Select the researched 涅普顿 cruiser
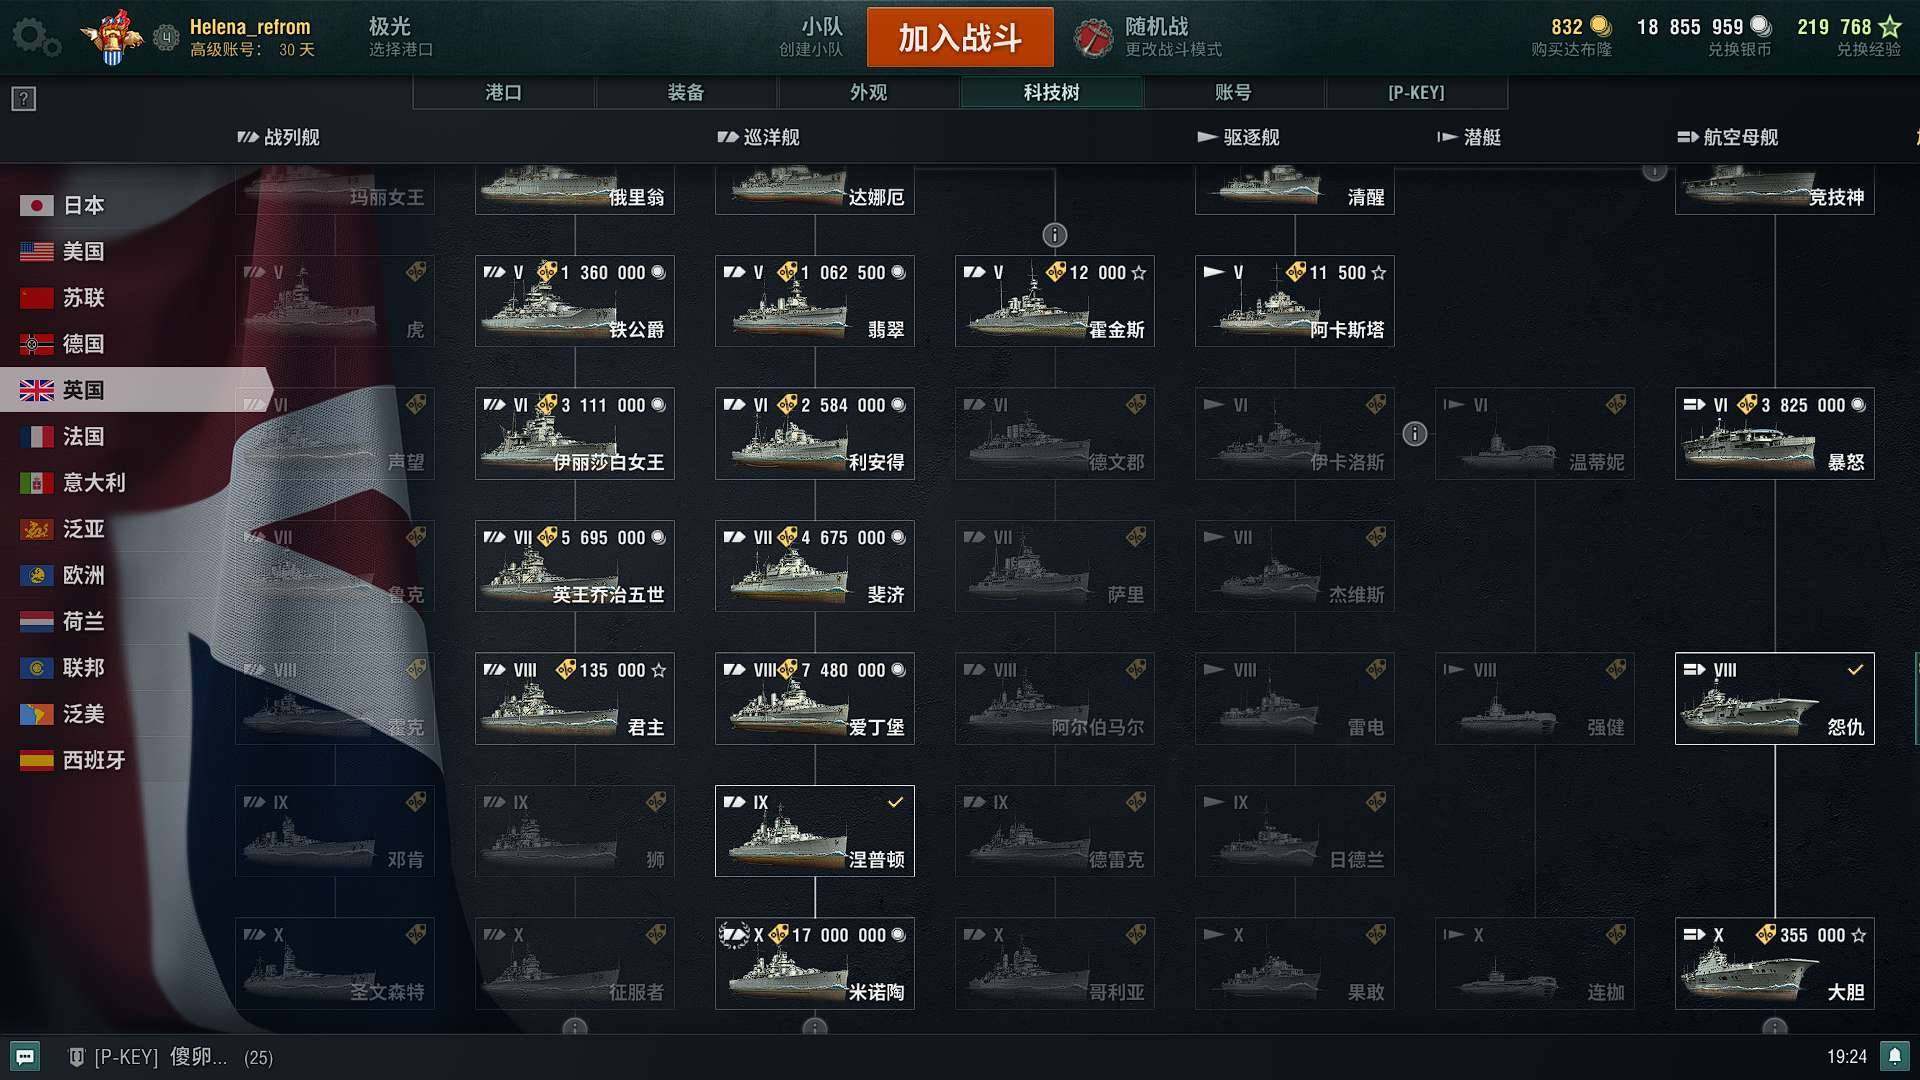The width and height of the screenshot is (1920, 1080). tap(815, 831)
